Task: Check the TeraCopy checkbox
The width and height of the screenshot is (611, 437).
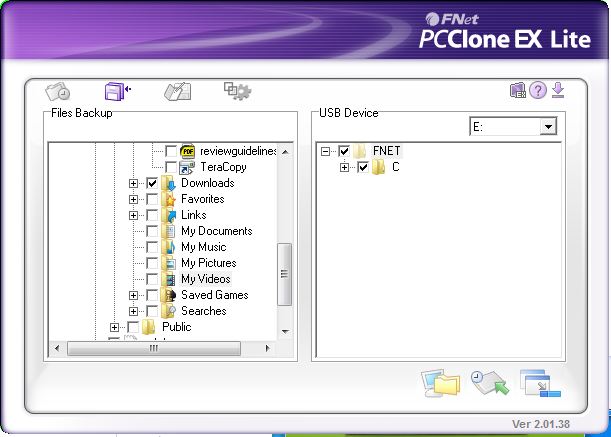Action: 171,167
